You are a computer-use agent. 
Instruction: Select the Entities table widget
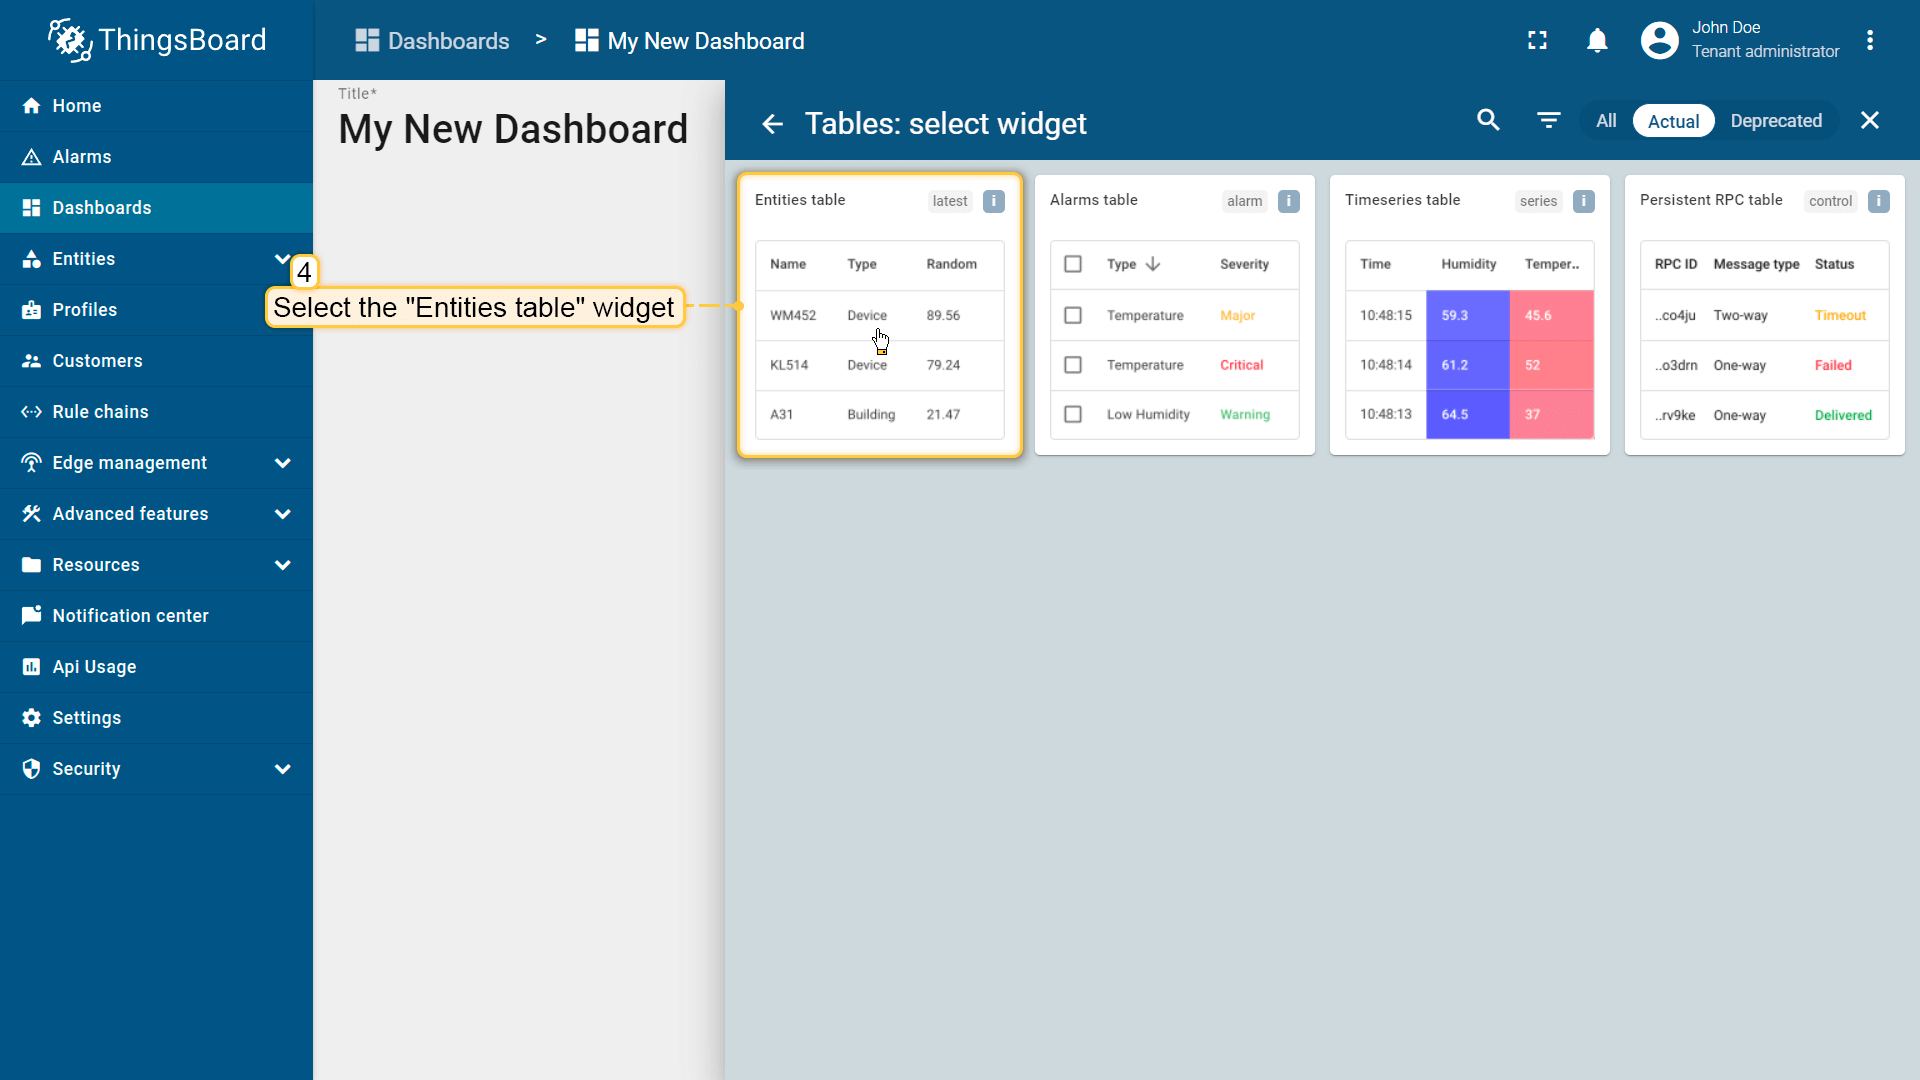879,315
